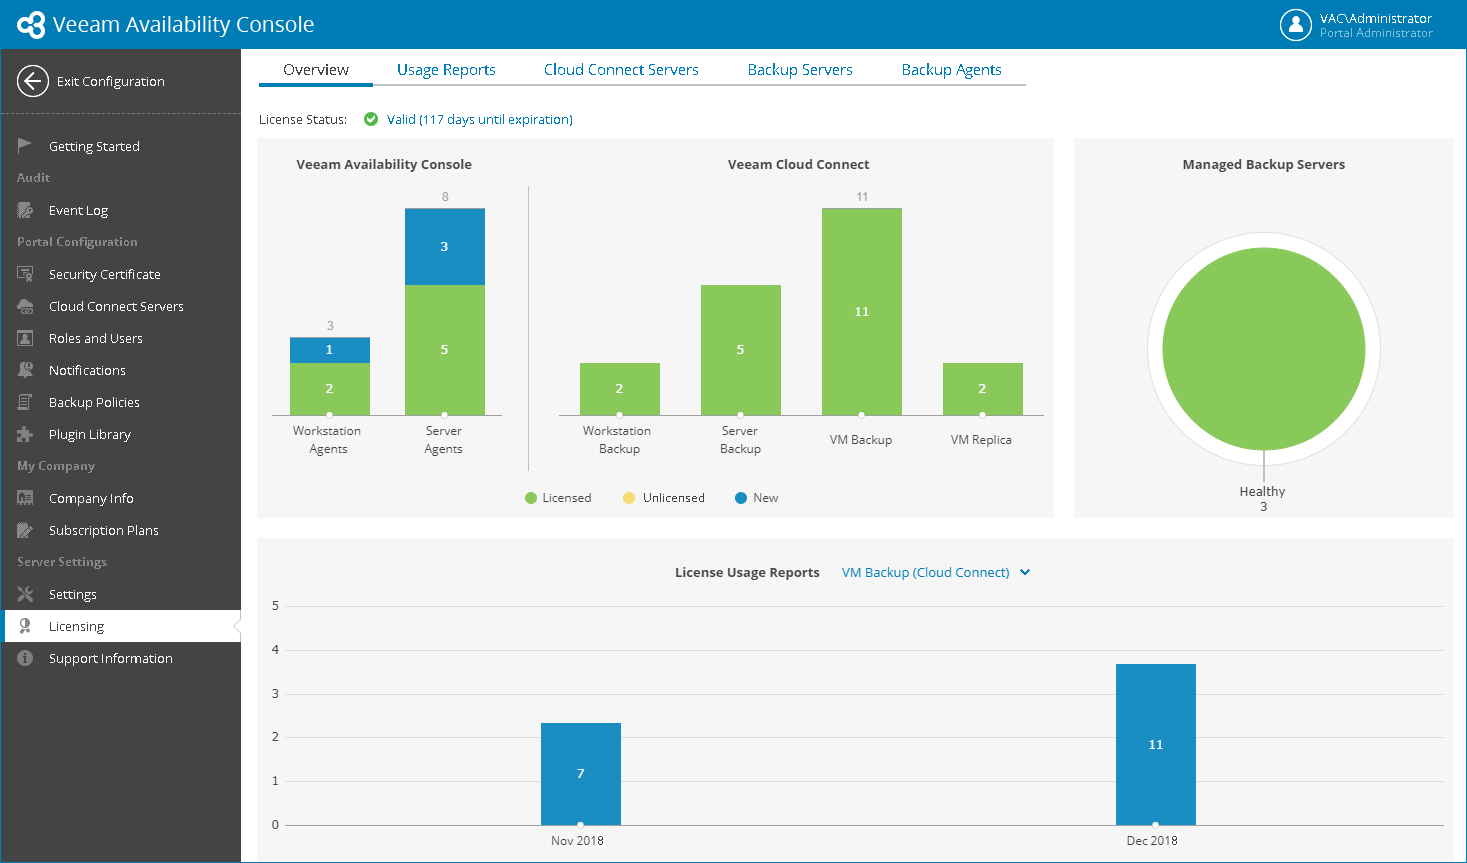This screenshot has height=863, width=1467.
Task: Click the Settings wrench icon in sidebar
Action: click(x=25, y=594)
